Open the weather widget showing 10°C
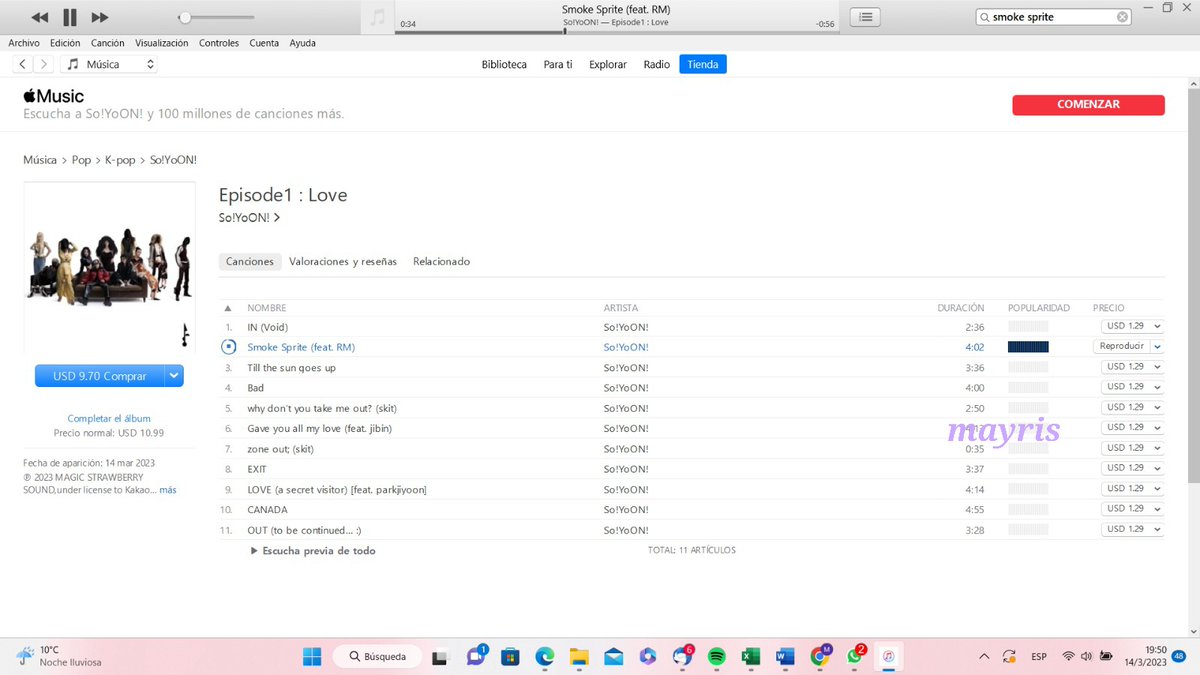The height and width of the screenshot is (675, 1200). [60, 656]
